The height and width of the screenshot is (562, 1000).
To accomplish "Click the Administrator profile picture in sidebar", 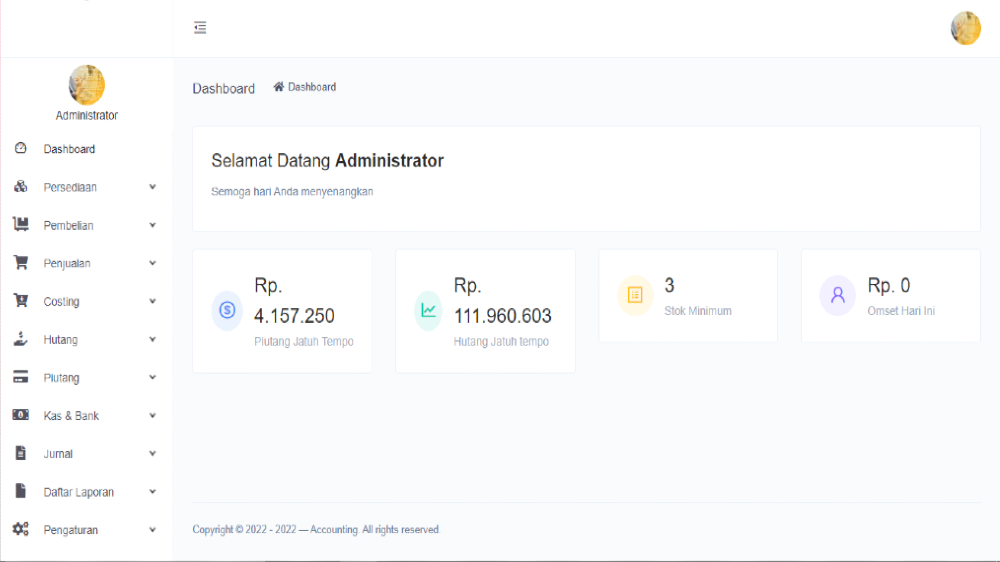I will (x=87, y=85).
